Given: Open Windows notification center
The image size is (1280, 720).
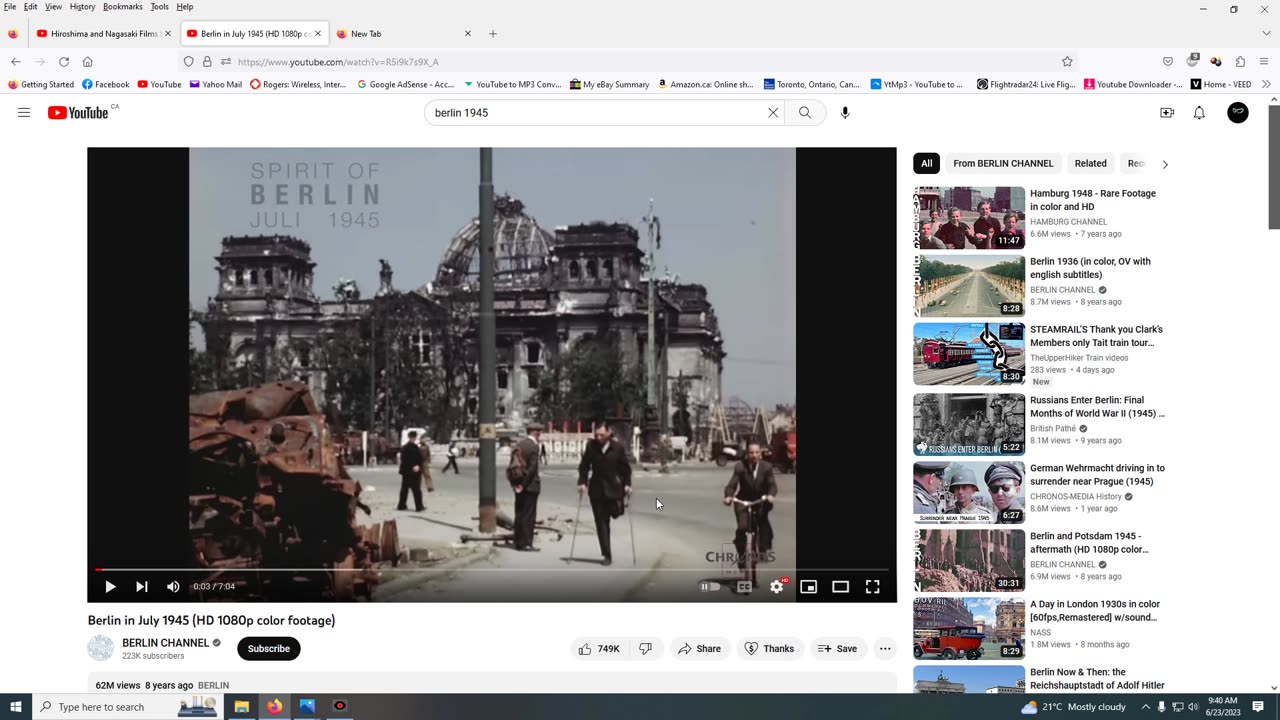Looking at the screenshot, I should click(1258, 707).
